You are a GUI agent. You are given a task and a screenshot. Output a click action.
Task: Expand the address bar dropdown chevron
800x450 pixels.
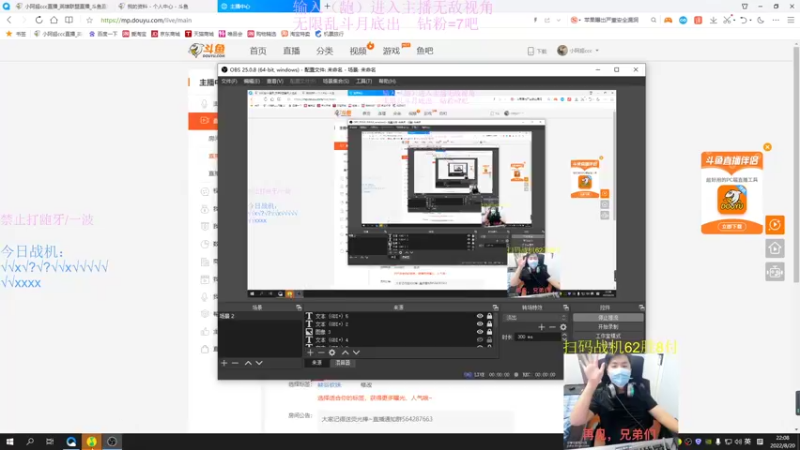click(x=559, y=20)
